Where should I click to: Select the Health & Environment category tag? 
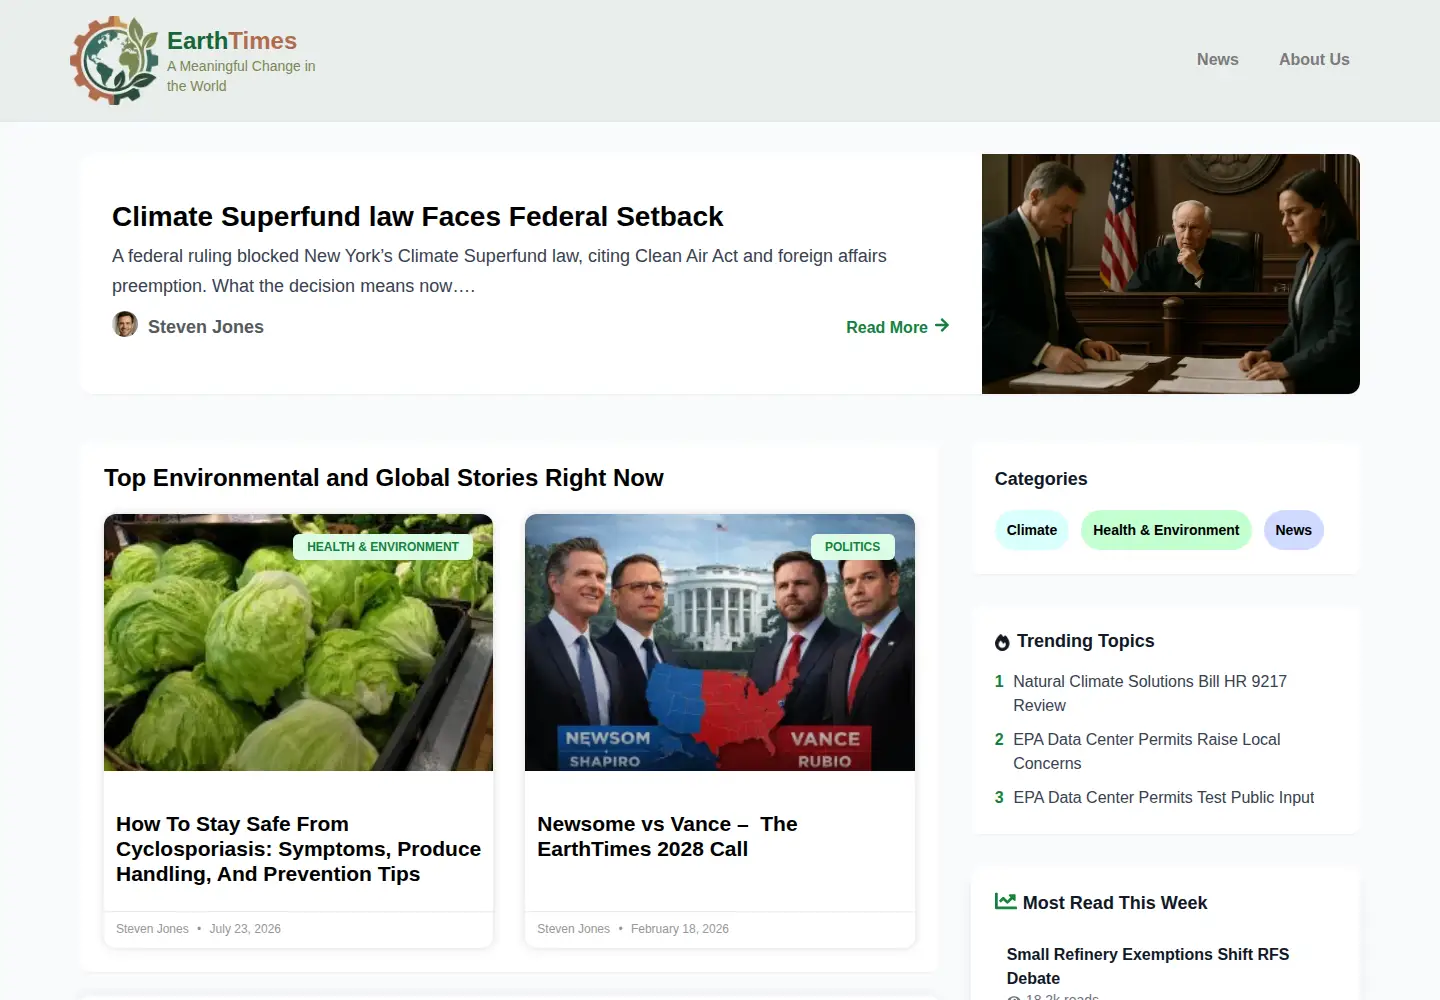tap(1166, 530)
